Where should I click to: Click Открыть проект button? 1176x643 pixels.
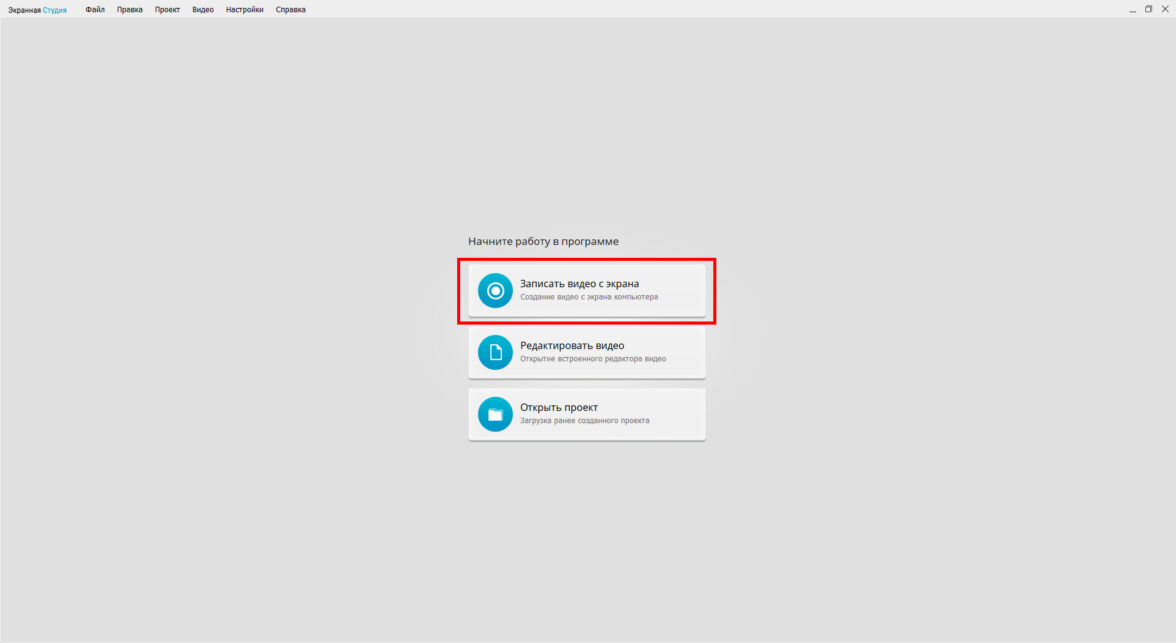click(586, 414)
